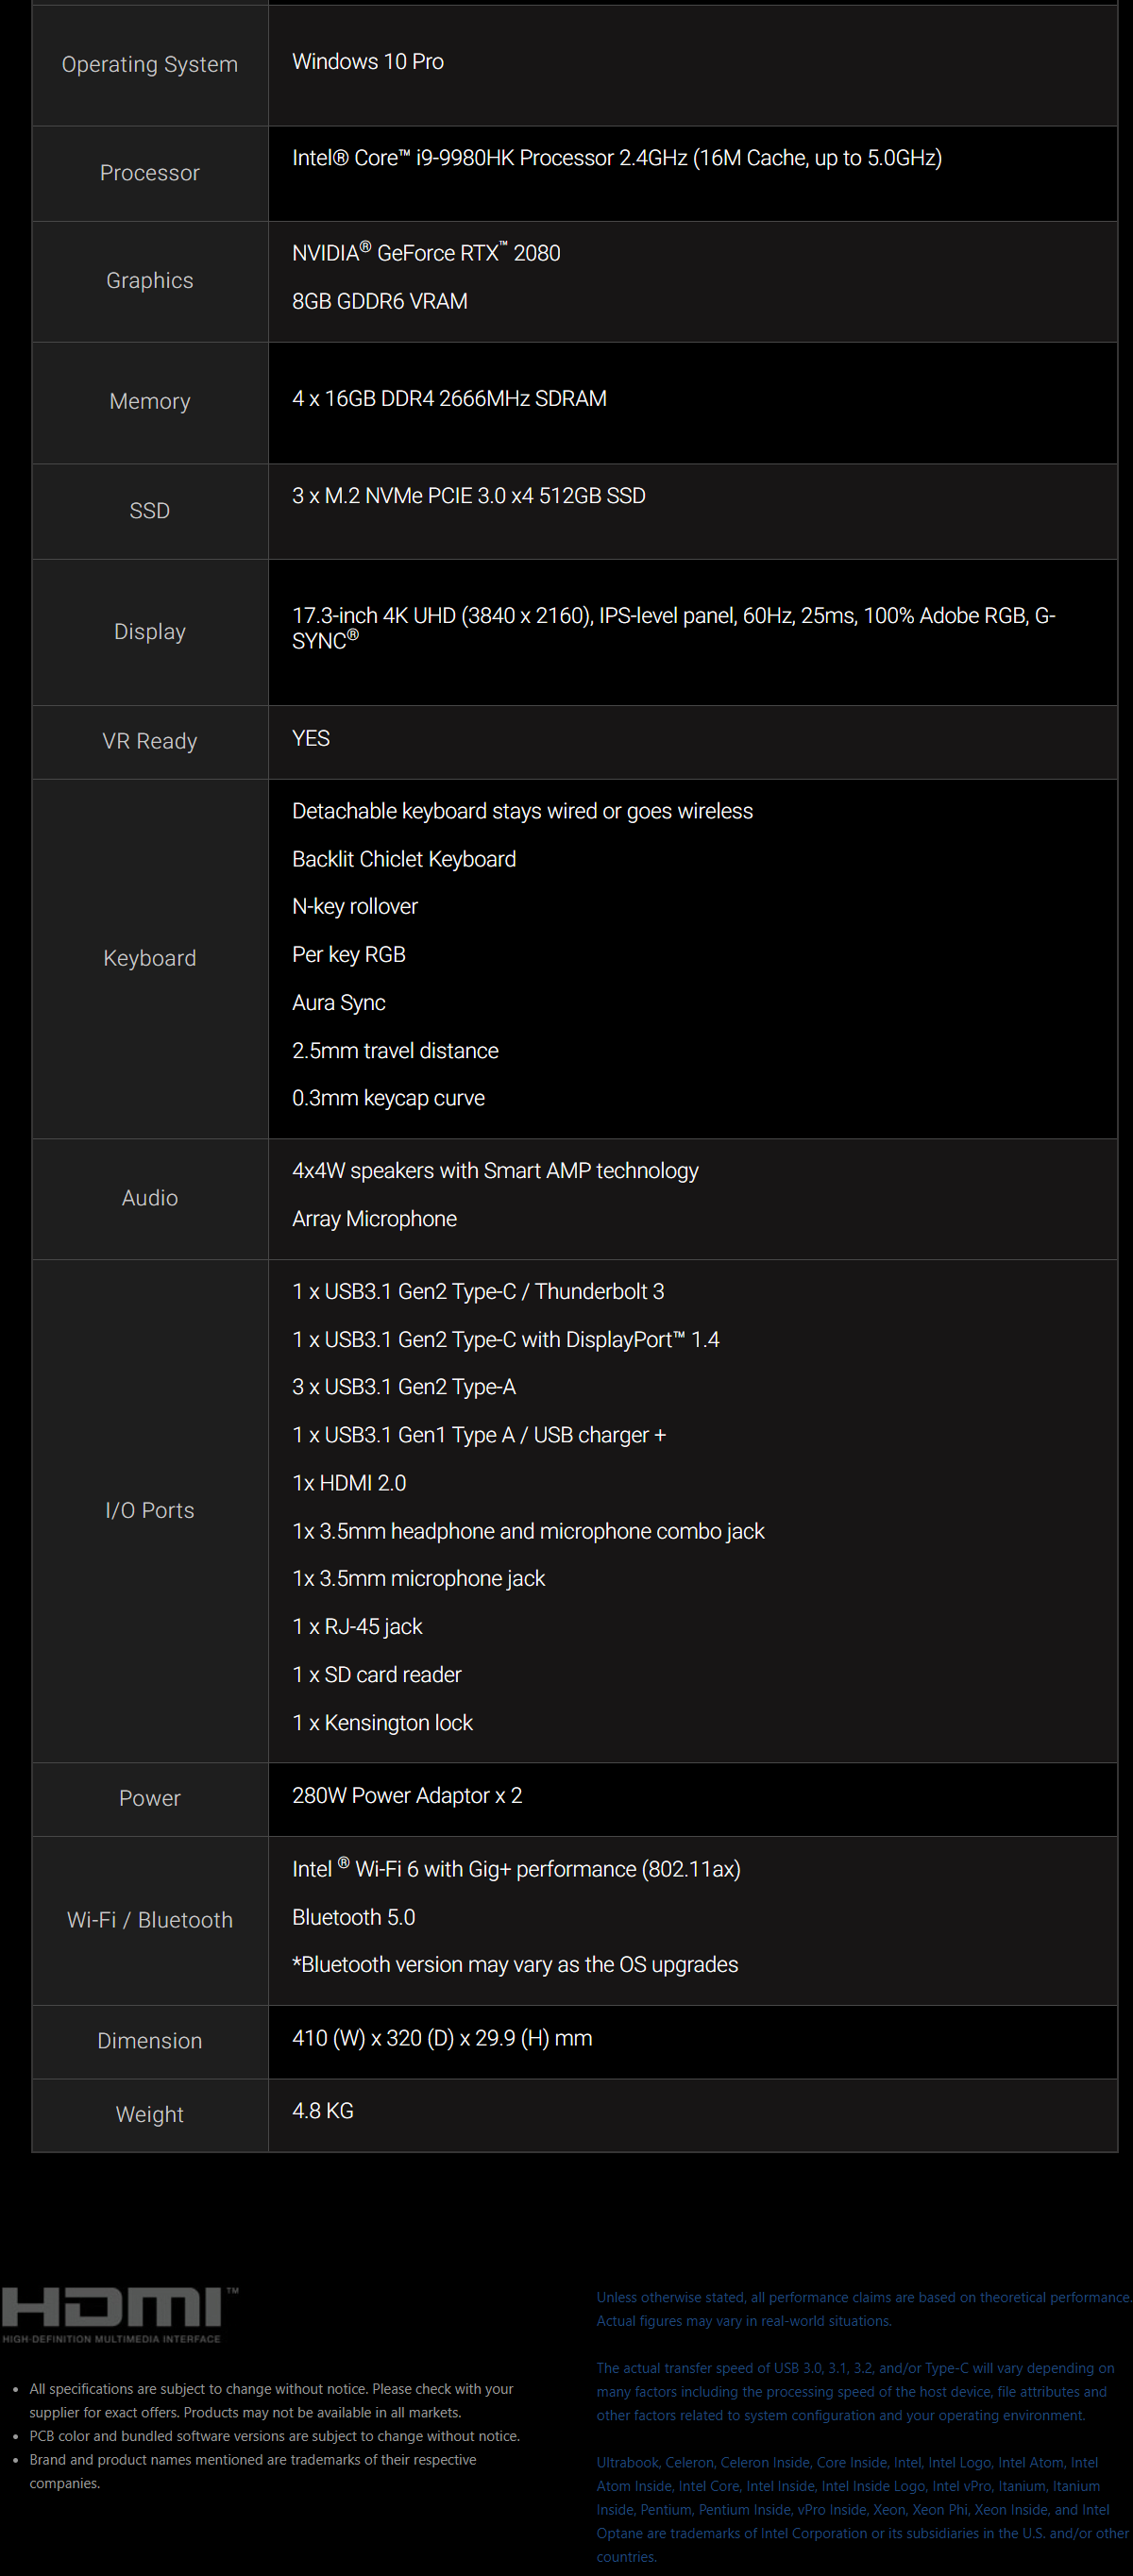Click the Processor specification text

[617, 158]
